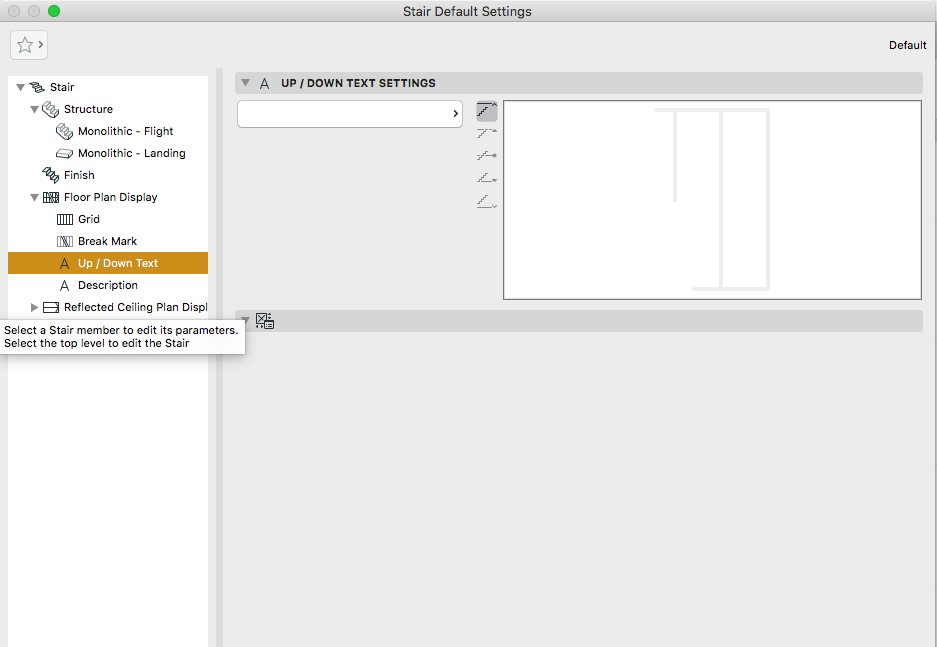
Task: Select Grid under Floor Plan Display
Action: click(88, 219)
